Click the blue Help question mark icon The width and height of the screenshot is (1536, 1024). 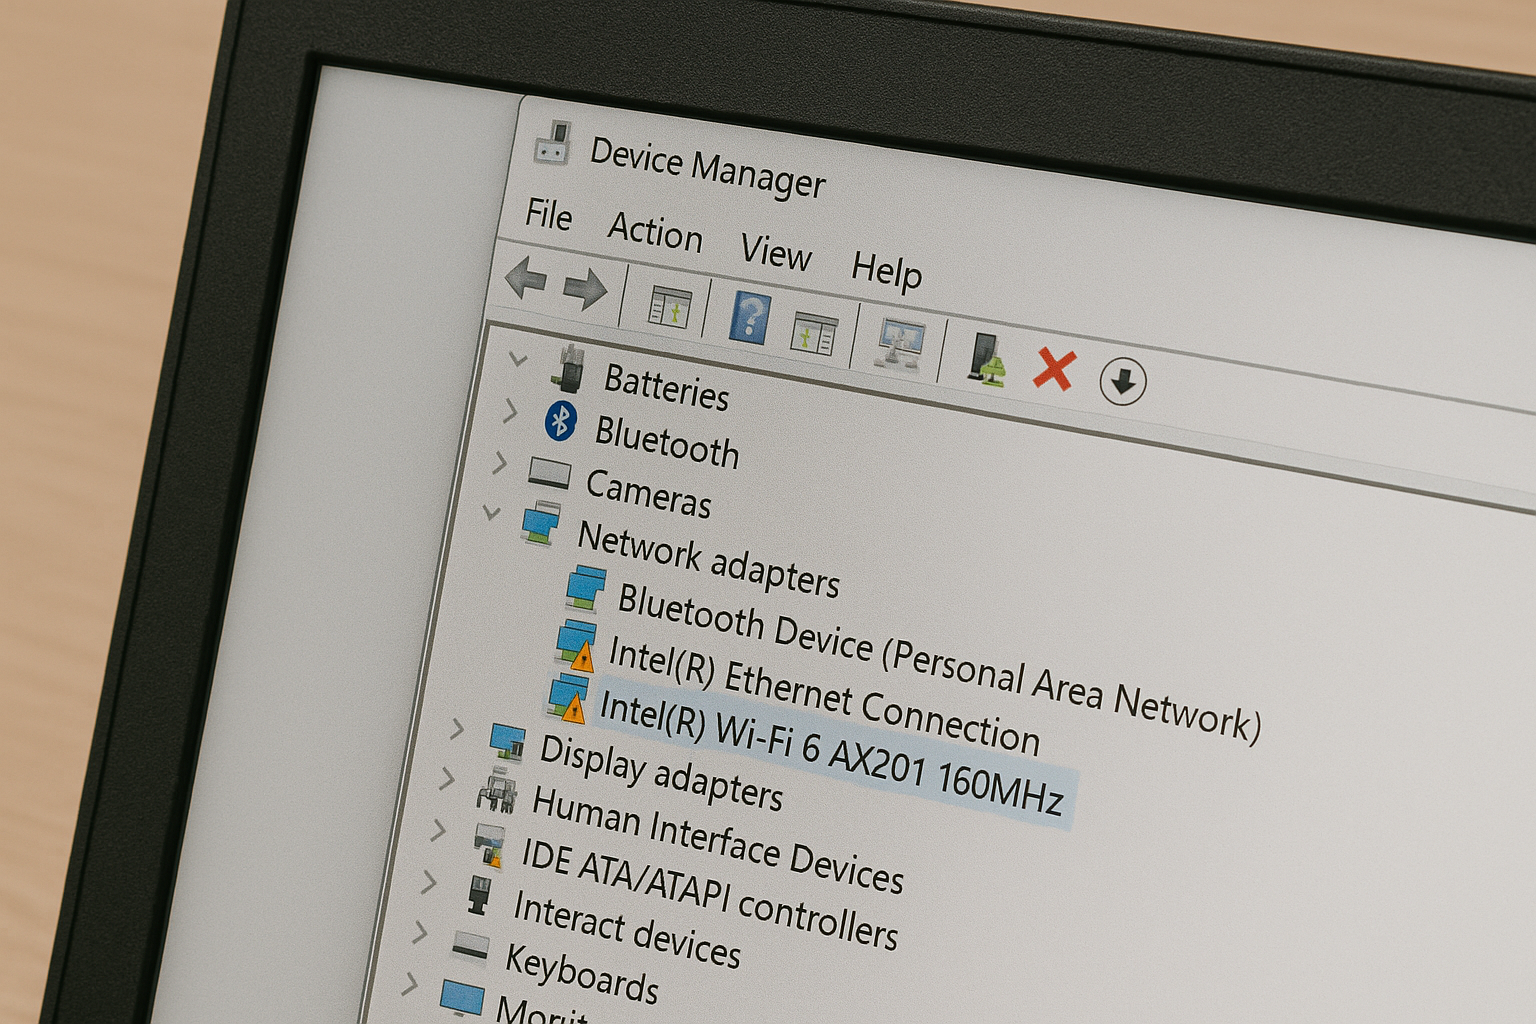tap(749, 319)
